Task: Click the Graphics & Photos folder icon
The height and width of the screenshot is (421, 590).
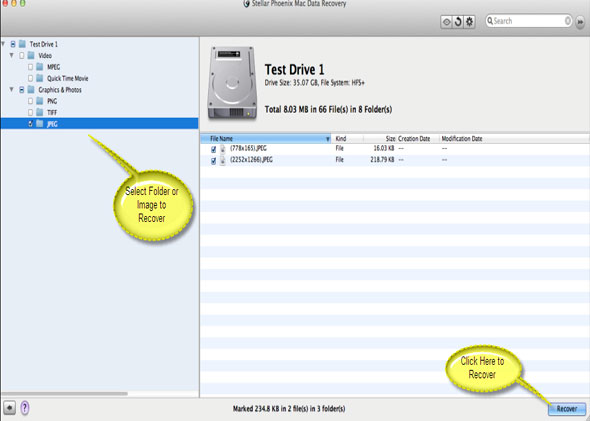Action: (31, 90)
